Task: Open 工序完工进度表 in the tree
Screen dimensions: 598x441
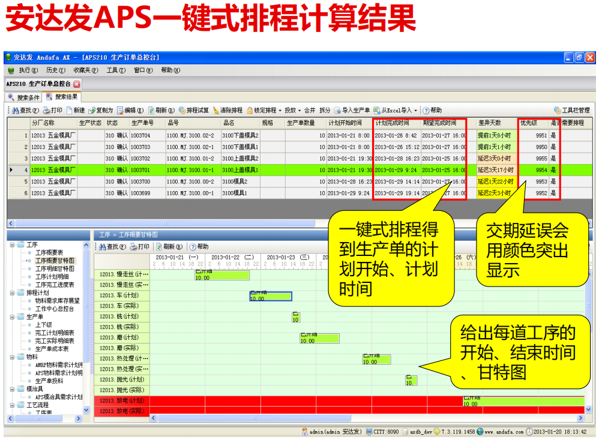Action: (x=55, y=285)
